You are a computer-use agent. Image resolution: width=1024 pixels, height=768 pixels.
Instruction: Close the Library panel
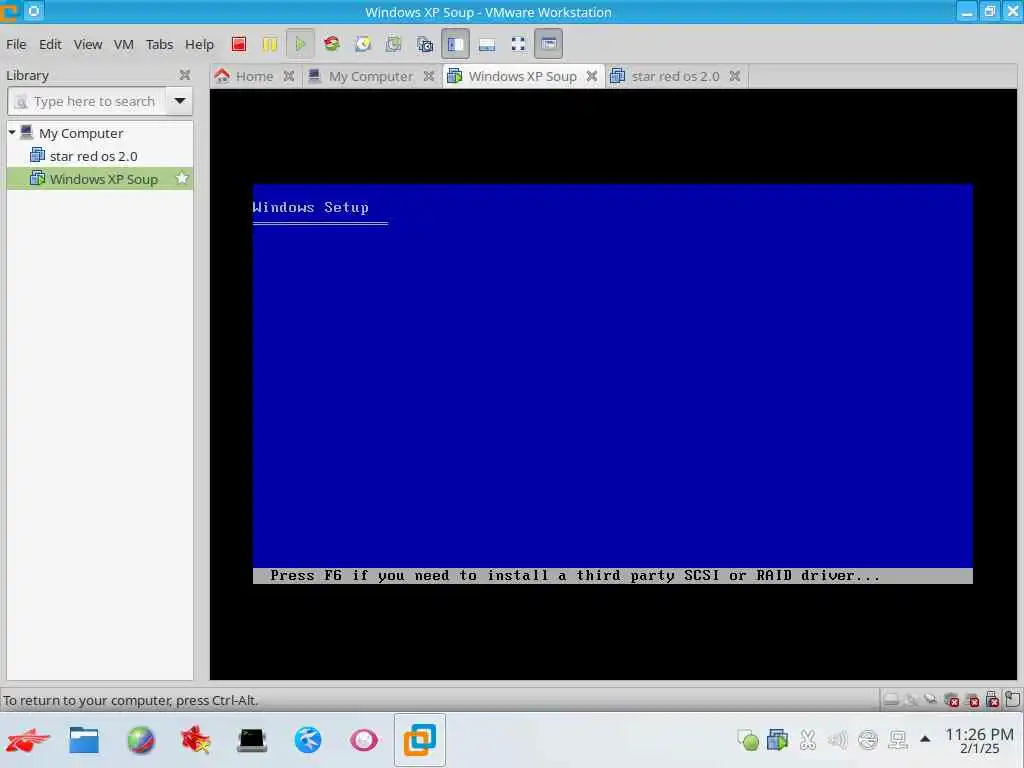185,75
